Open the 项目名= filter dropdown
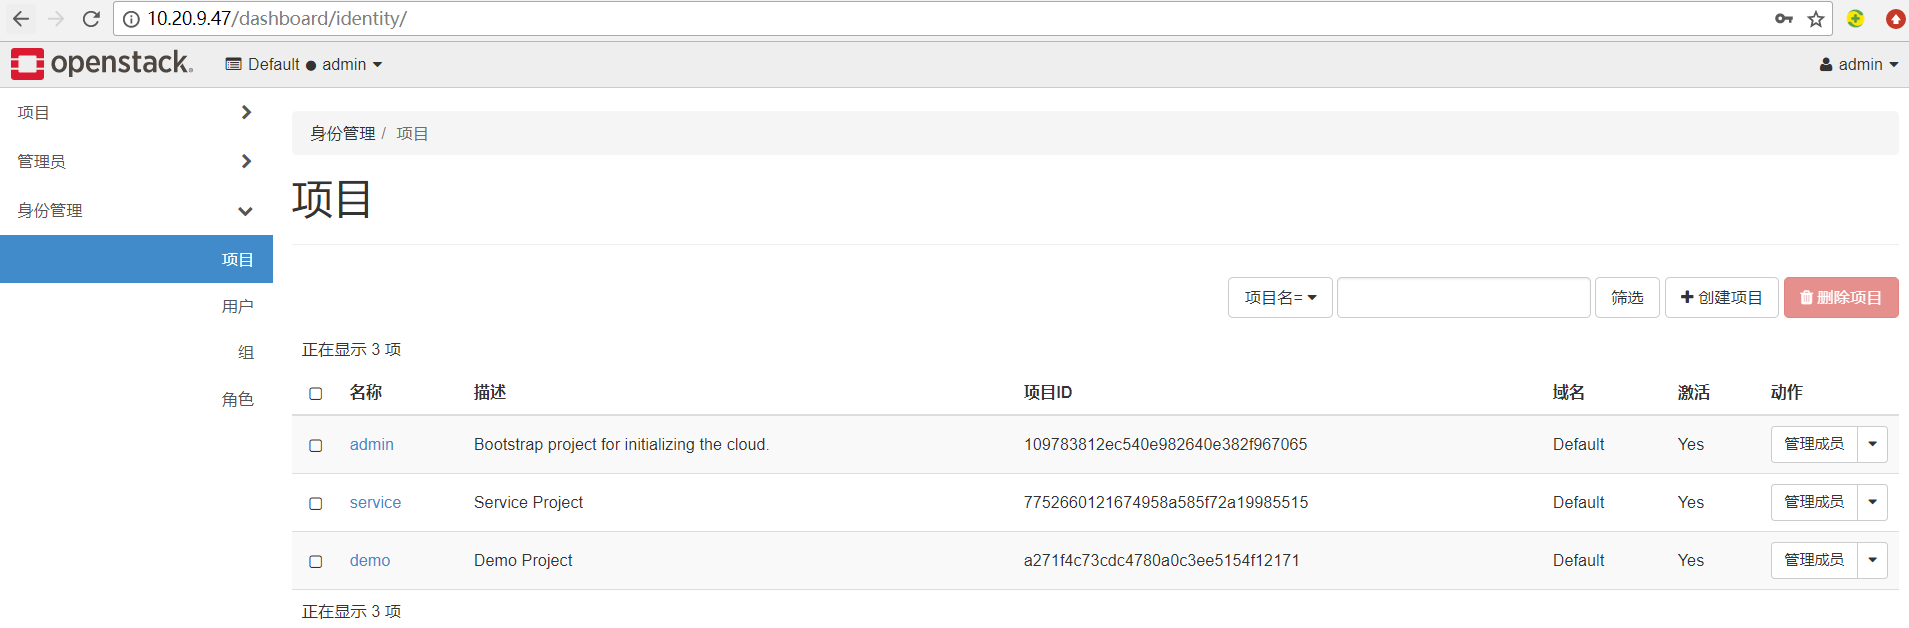Viewport: 1909px width, 628px height. [x=1280, y=297]
